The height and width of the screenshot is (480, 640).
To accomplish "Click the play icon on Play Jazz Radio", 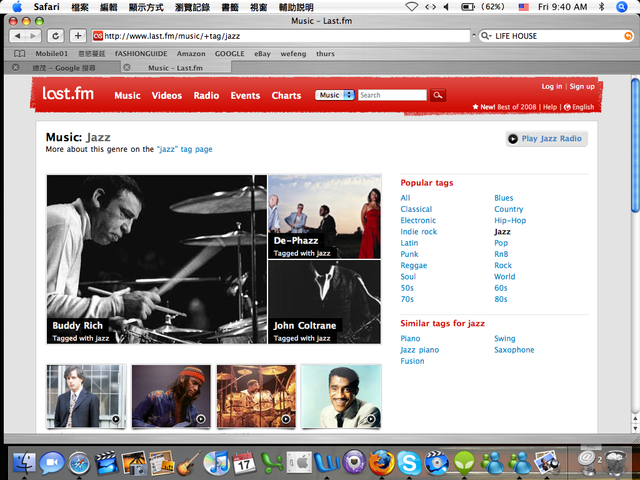I will click(x=513, y=139).
